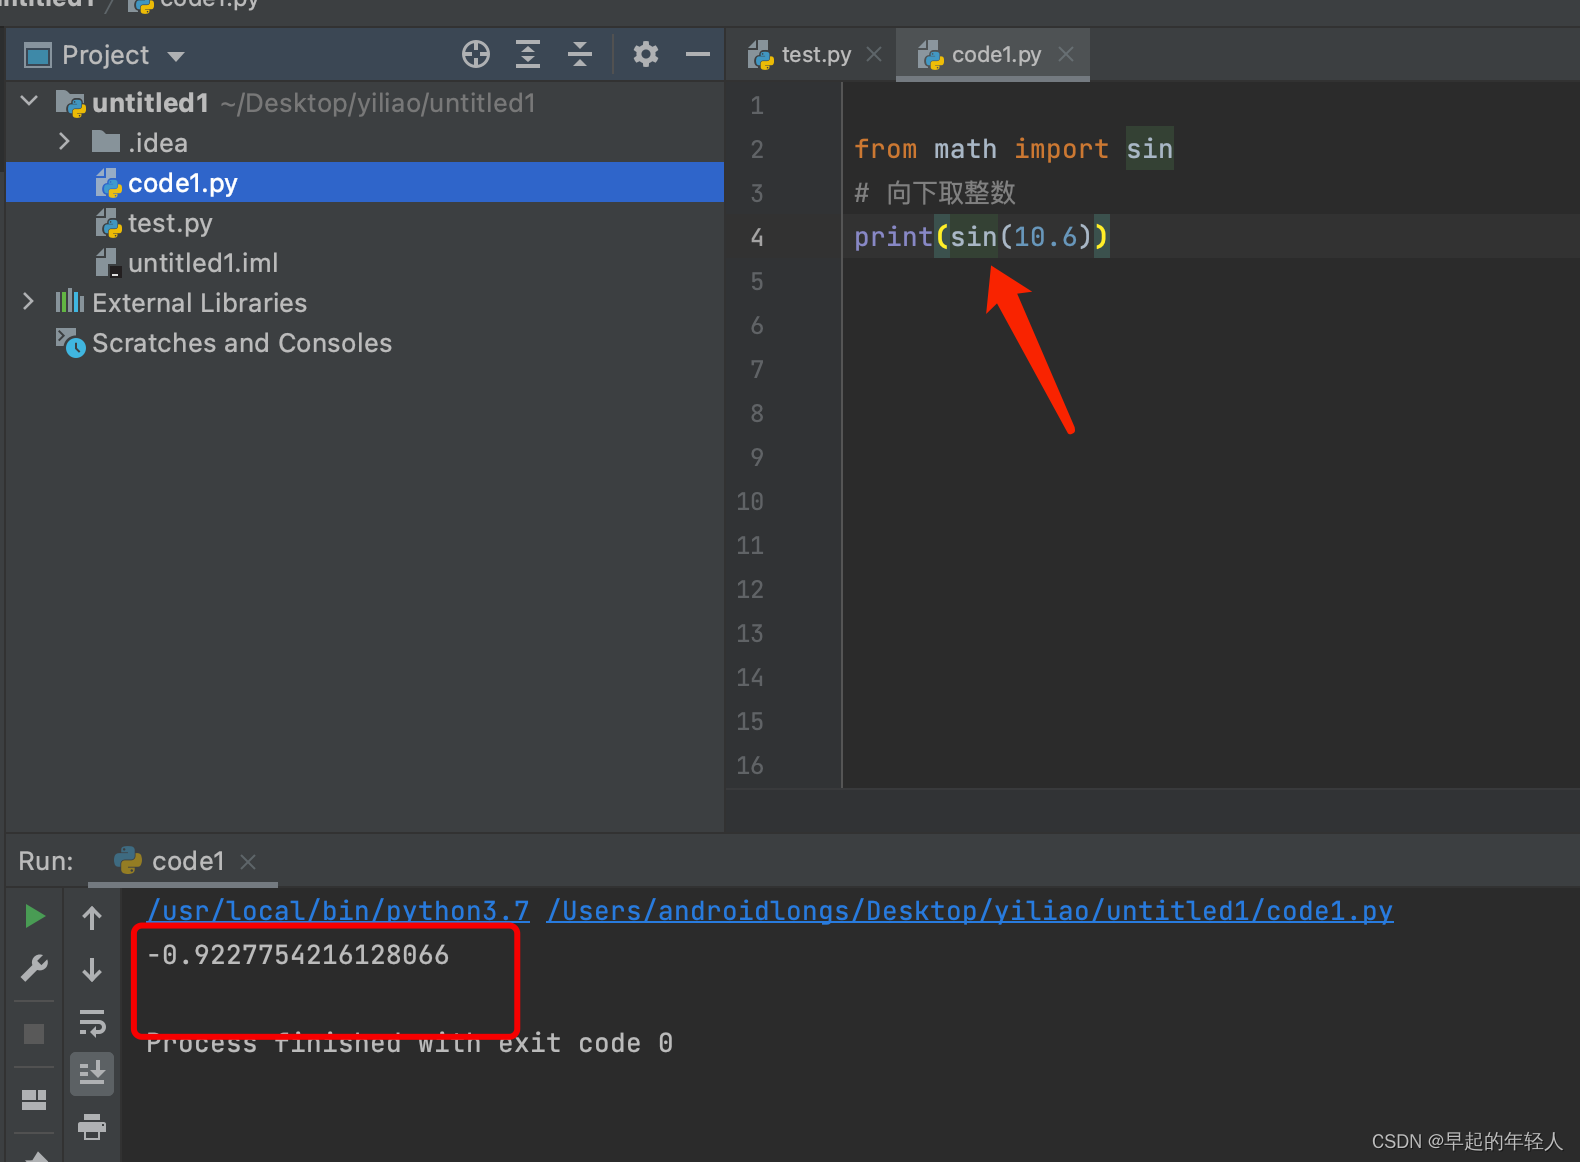The height and width of the screenshot is (1162, 1580).
Task: Select code1.py in project tree
Action: coord(365,182)
